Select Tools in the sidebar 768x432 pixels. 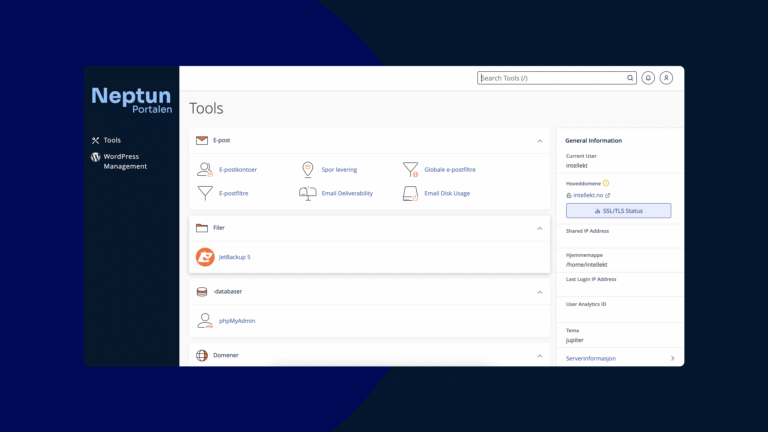pos(111,141)
